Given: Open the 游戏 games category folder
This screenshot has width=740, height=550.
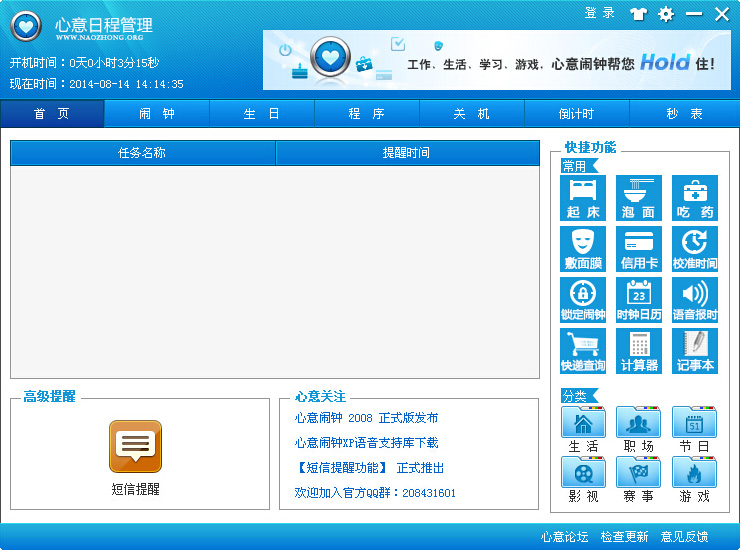Looking at the screenshot, I should (694, 479).
